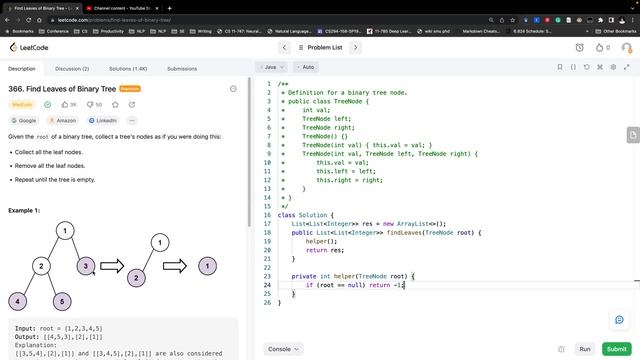640x360 pixels.
Task: Open the Bookmarks folder in bookmarks bar
Action: tap(19, 31)
